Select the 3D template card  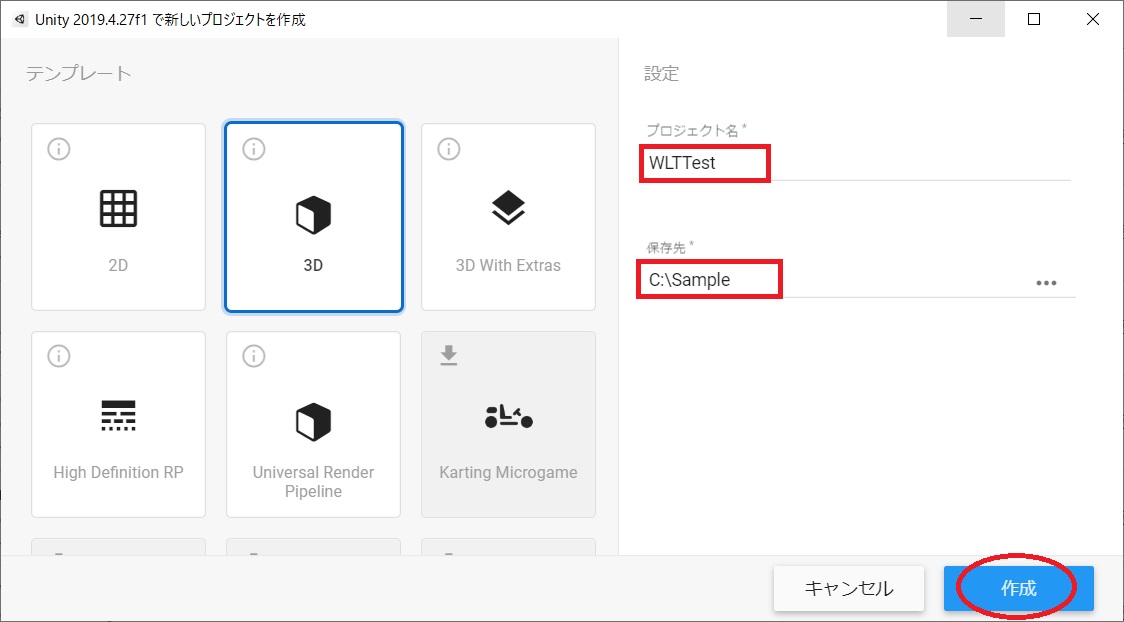[313, 217]
